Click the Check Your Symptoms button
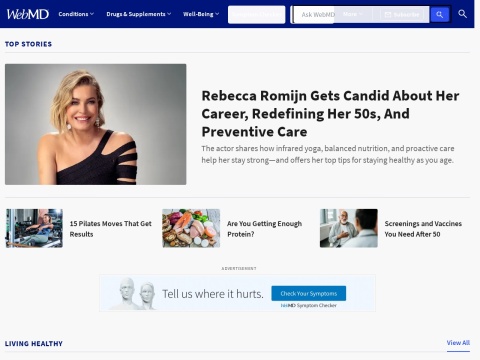 [309, 293]
